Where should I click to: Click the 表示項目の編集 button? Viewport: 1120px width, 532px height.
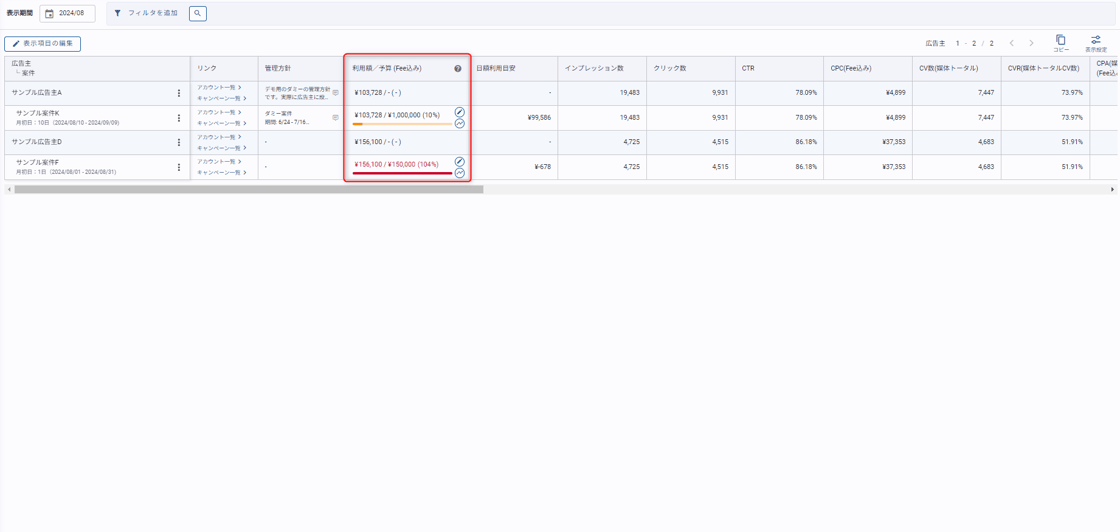pyautogui.click(x=43, y=44)
